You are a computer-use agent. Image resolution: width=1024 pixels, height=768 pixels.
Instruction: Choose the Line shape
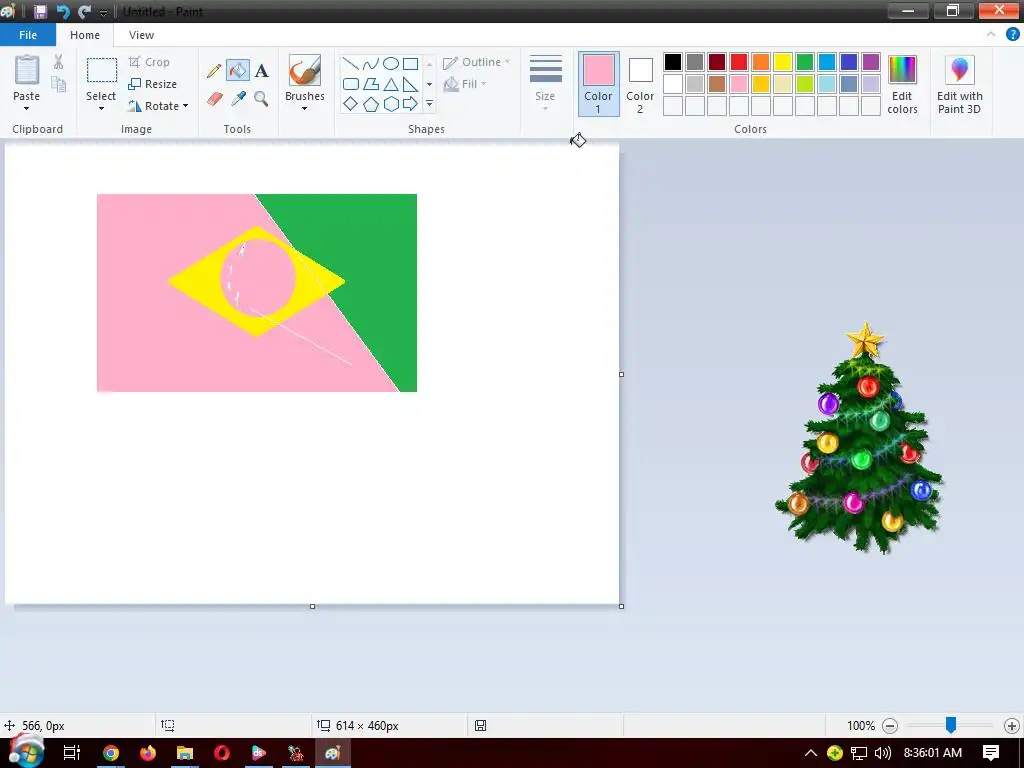click(x=351, y=63)
